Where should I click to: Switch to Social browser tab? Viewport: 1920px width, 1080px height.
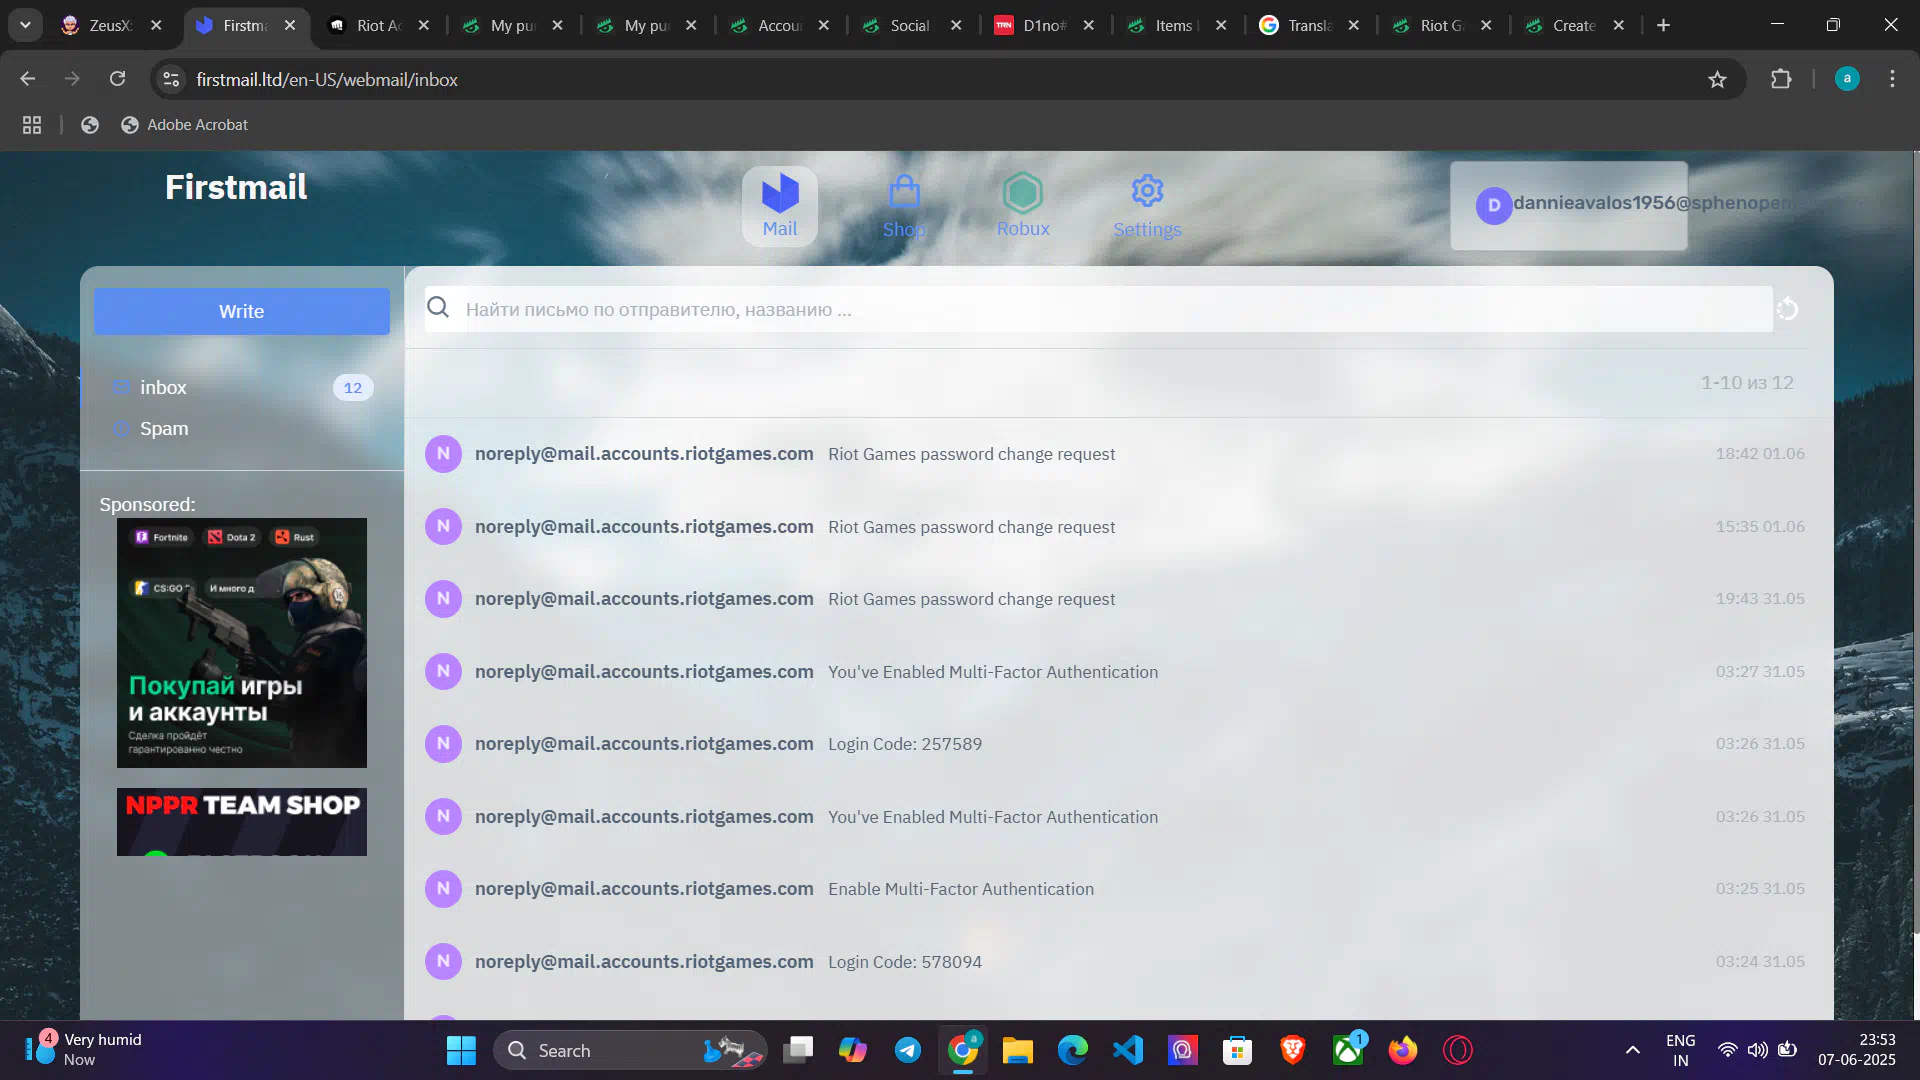pyautogui.click(x=909, y=25)
